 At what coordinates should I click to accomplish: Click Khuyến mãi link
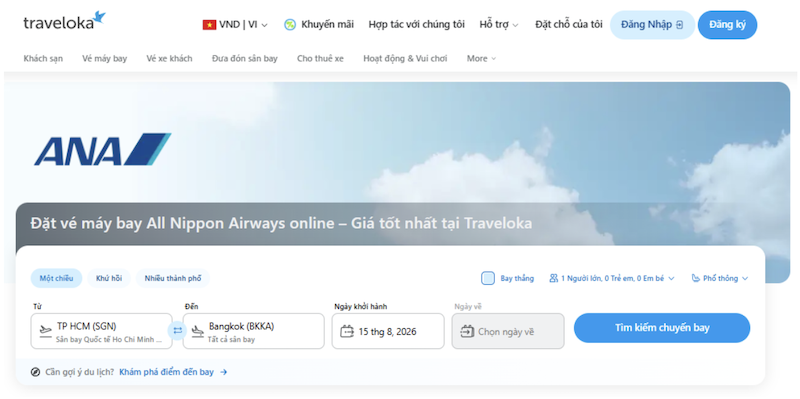327,24
